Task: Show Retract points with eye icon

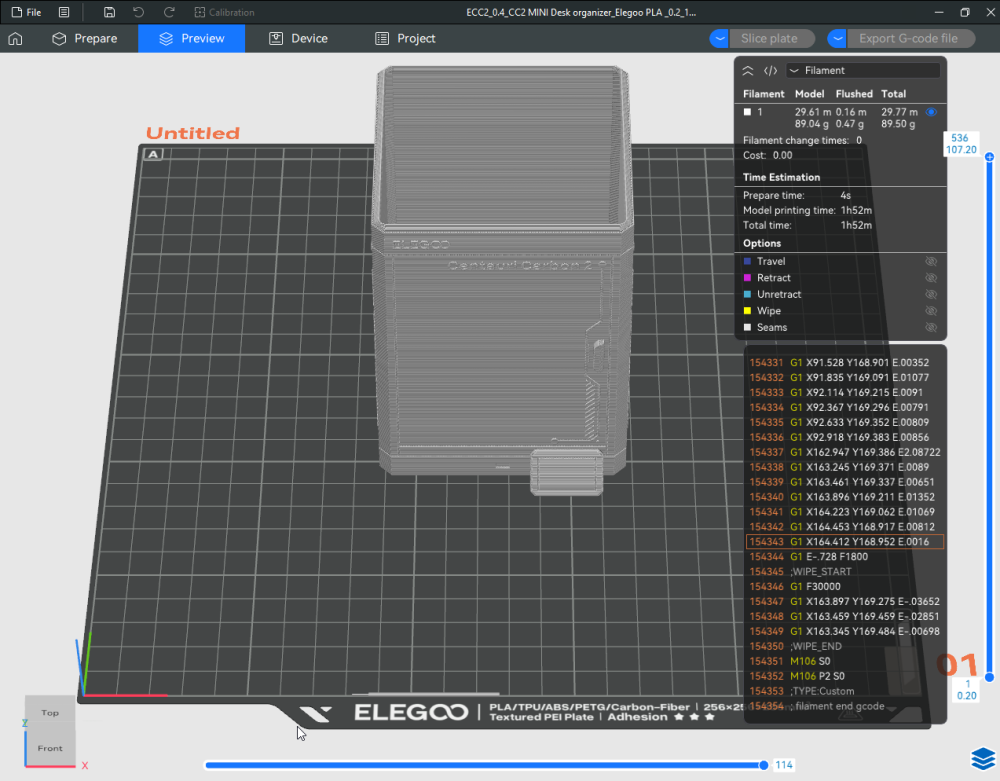Action: pyautogui.click(x=931, y=278)
